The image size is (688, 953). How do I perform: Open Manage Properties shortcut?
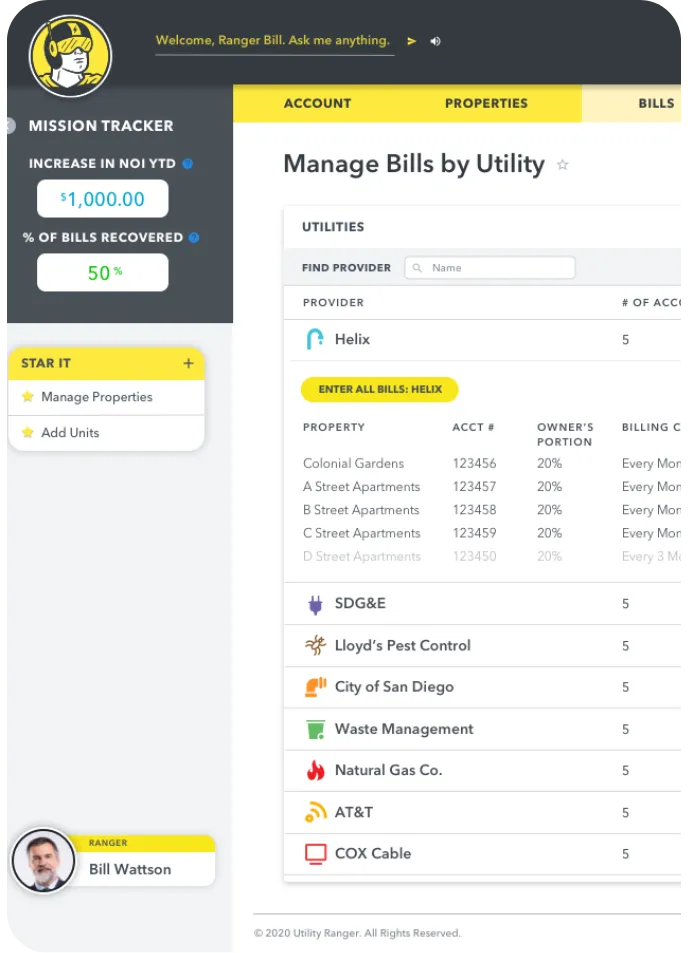(x=97, y=397)
